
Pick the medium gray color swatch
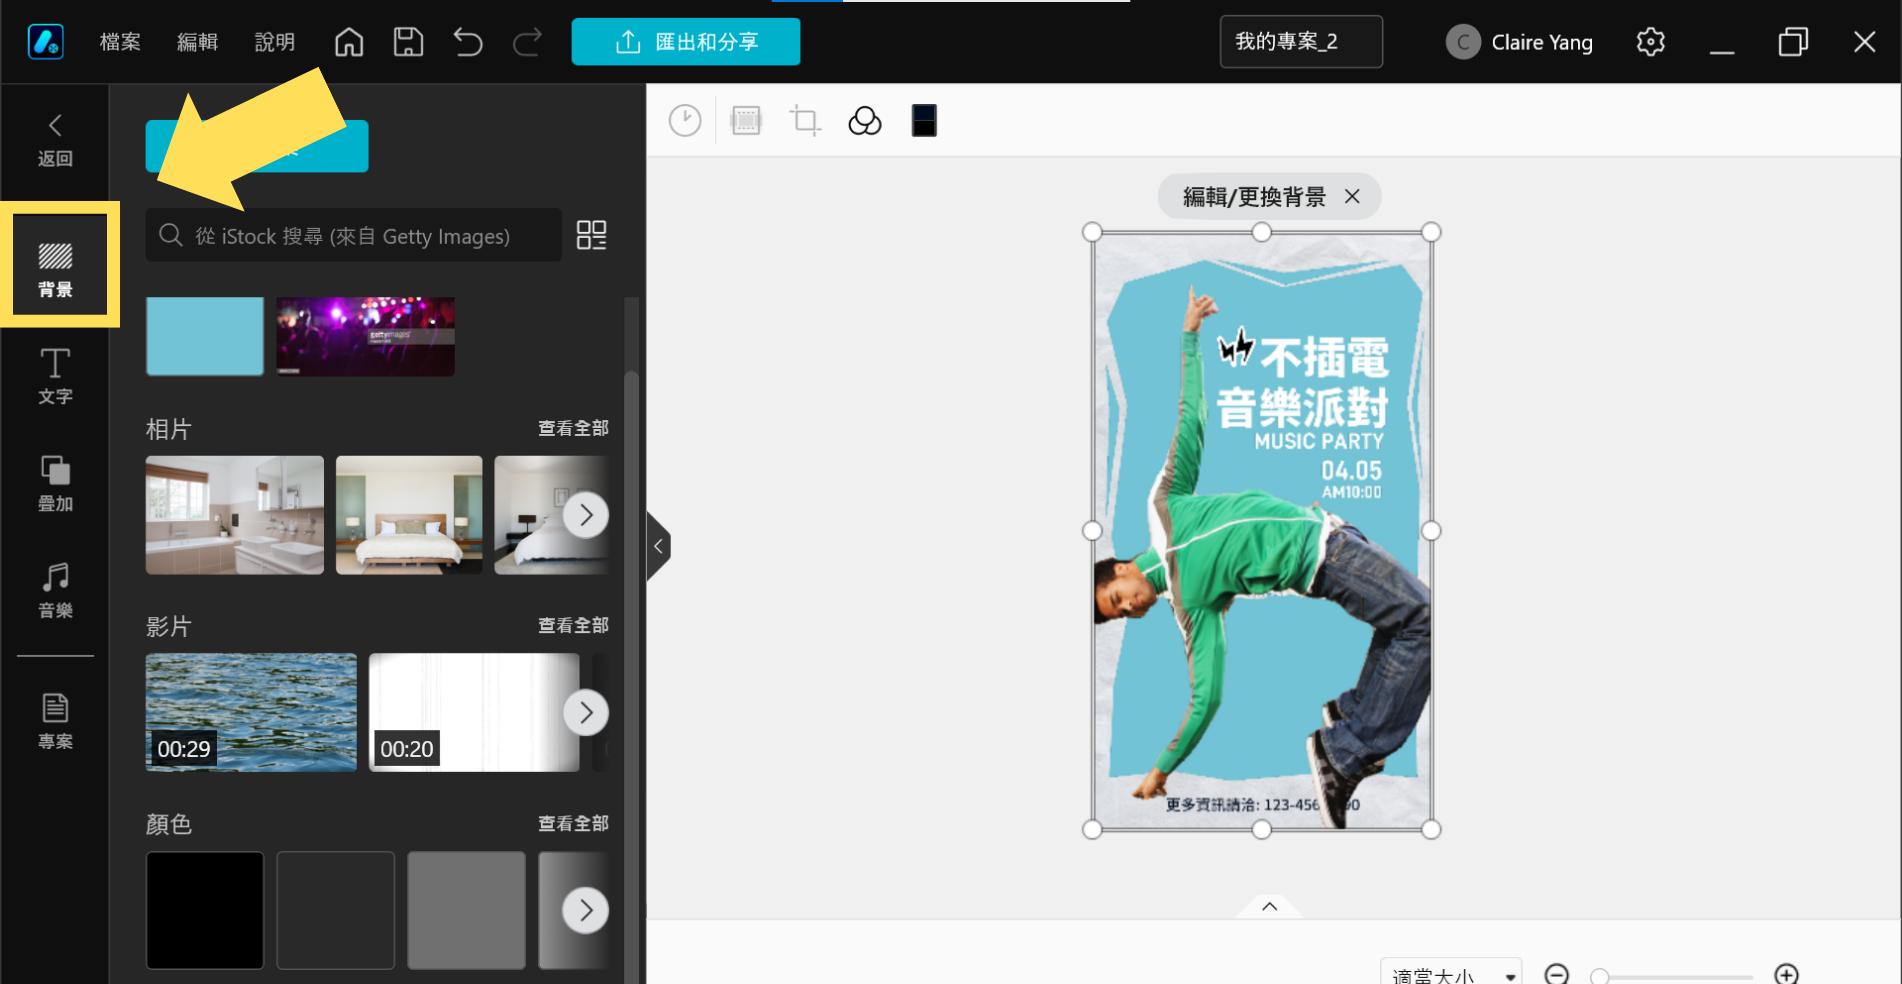[x=466, y=910]
